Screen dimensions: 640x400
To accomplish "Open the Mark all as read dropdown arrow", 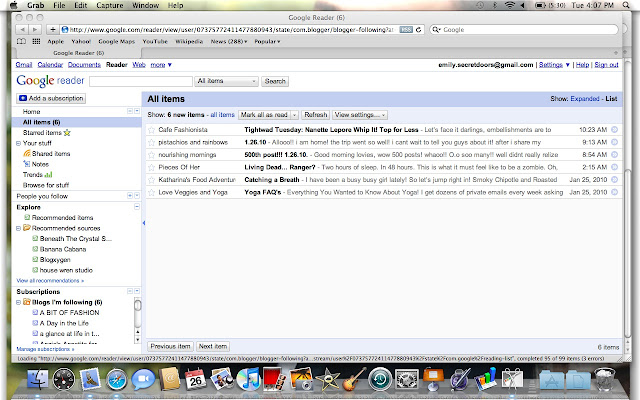I will click(x=294, y=115).
